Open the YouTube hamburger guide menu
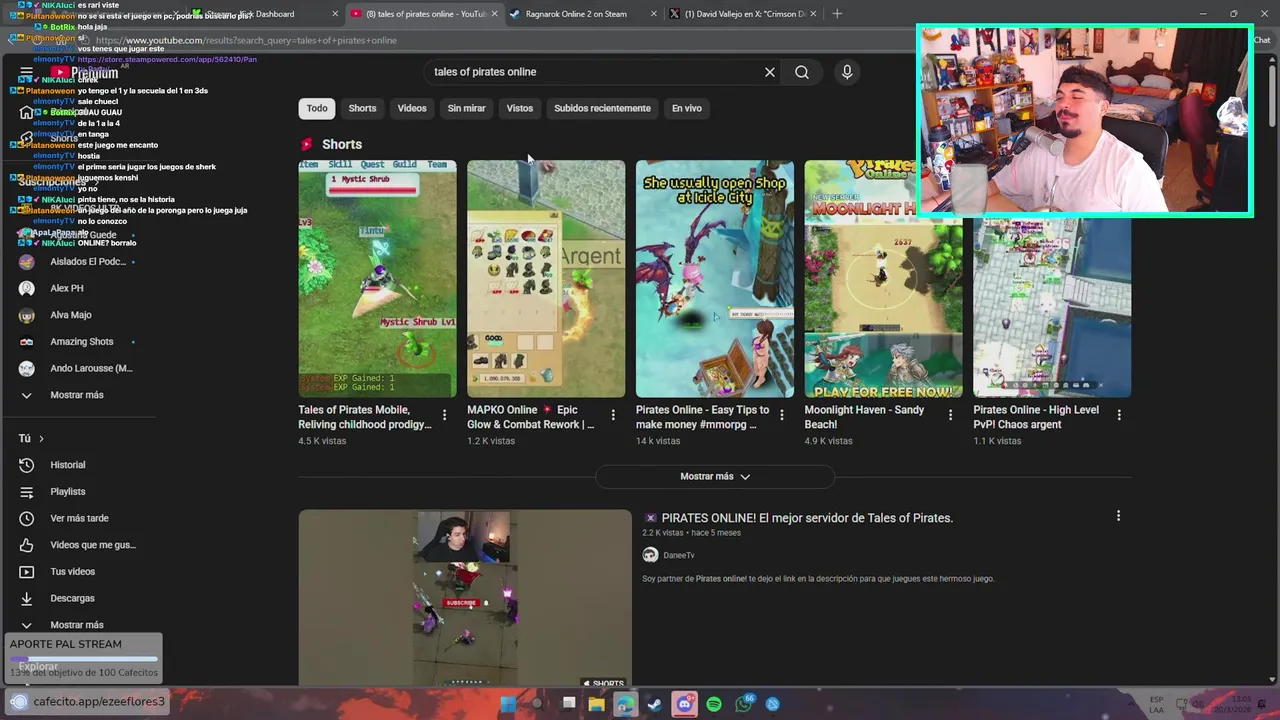Viewport: 1280px width, 720px height. click(26, 72)
